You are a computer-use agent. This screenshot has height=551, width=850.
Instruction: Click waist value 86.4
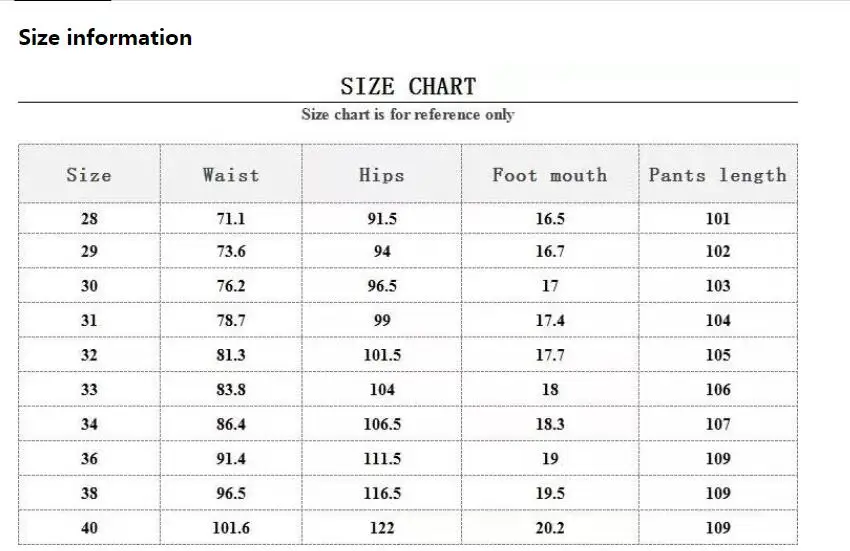(231, 424)
